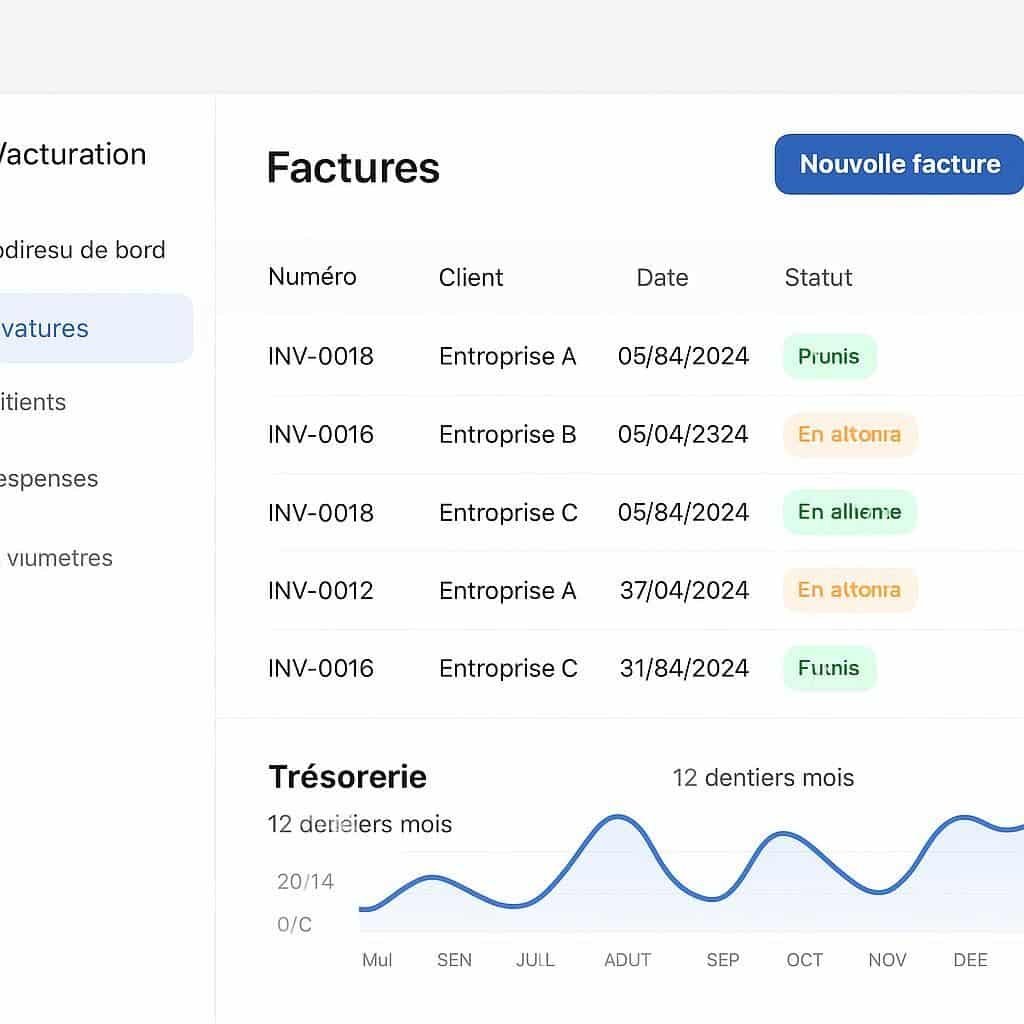
Task: Open the 'viumetres' sidebar item
Action: (61, 558)
